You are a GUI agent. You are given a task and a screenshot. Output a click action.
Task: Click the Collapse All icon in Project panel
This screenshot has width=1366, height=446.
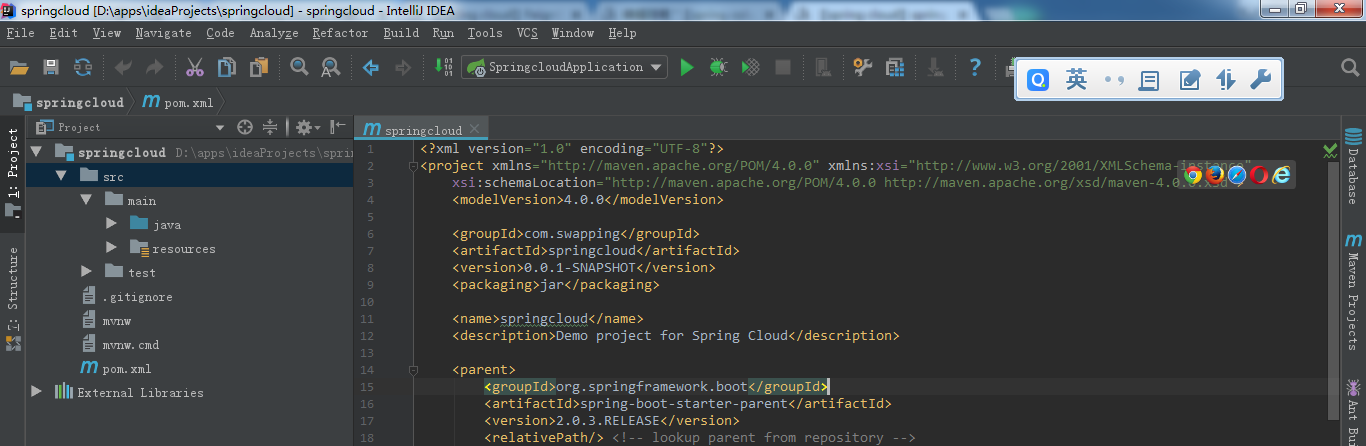click(270, 127)
